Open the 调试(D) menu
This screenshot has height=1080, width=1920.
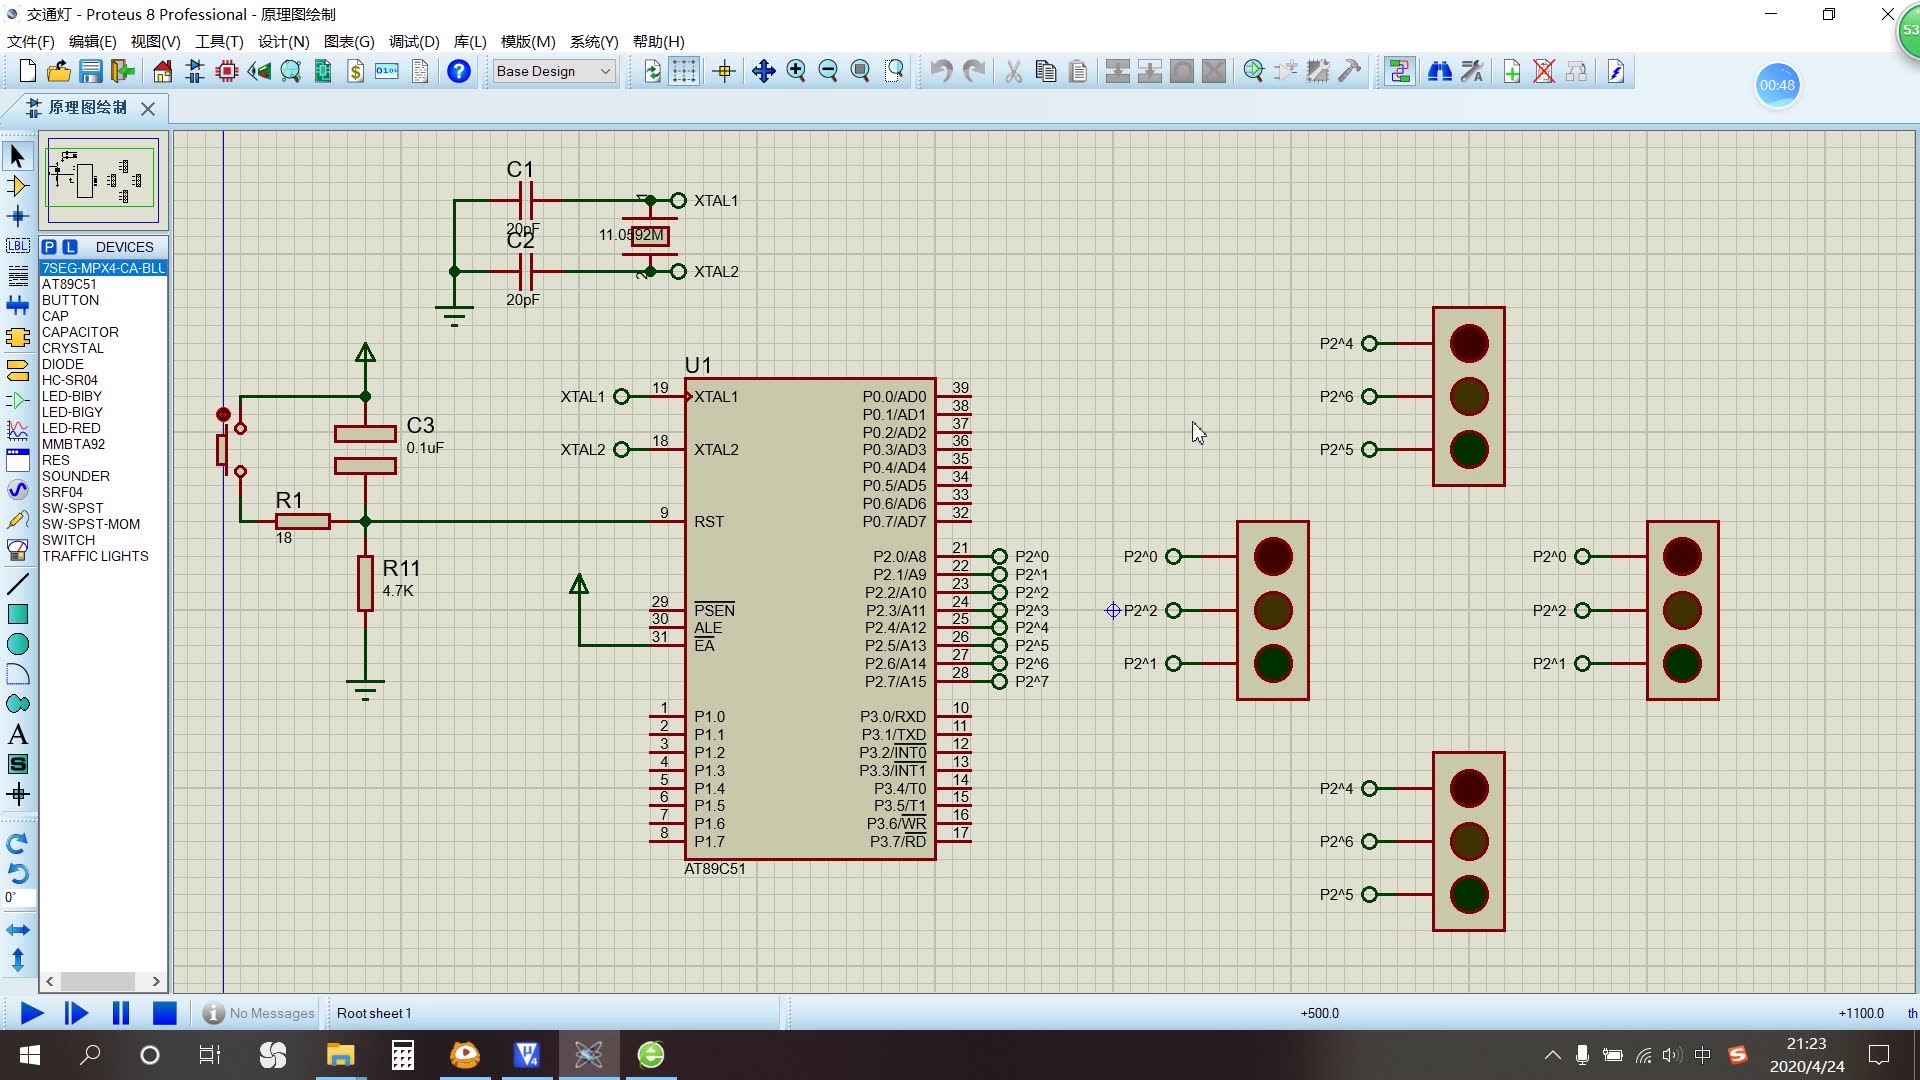point(414,41)
